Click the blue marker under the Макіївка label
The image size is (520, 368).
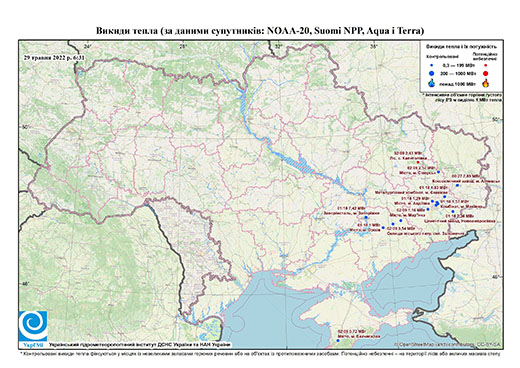click(453, 211)
